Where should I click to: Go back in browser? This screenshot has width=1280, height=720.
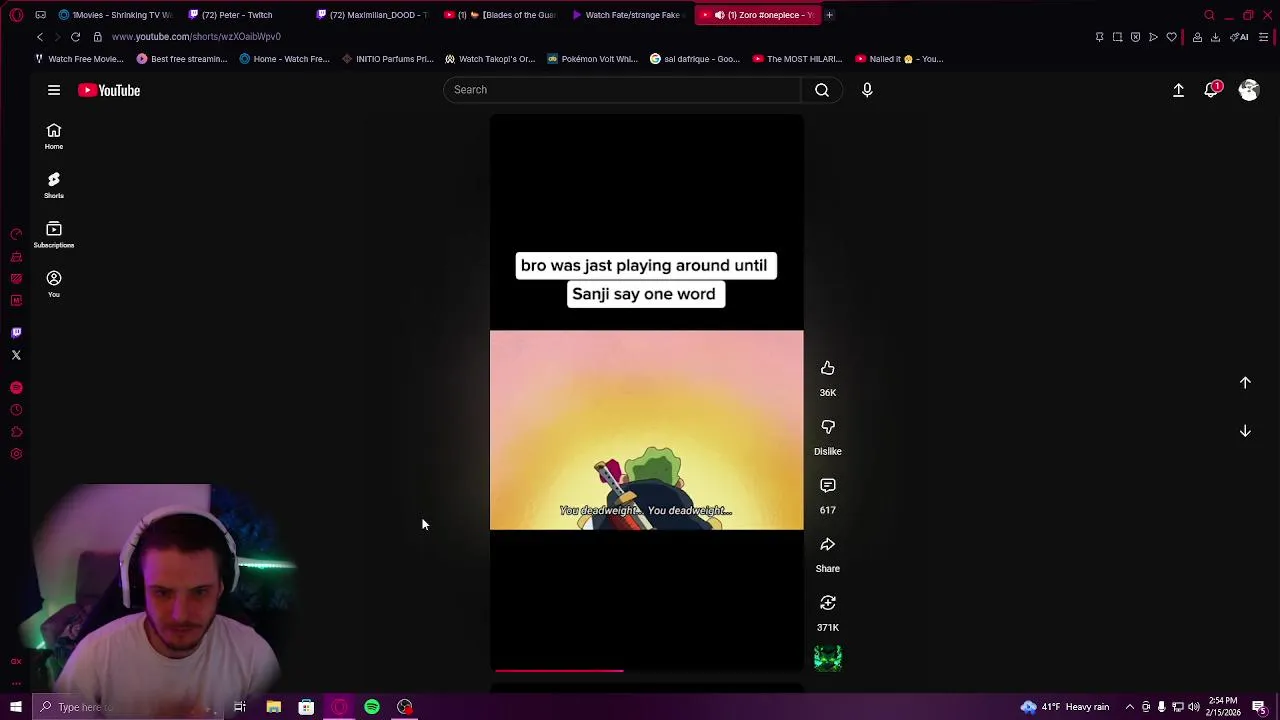pyautogui.click(x=40, y=37)
